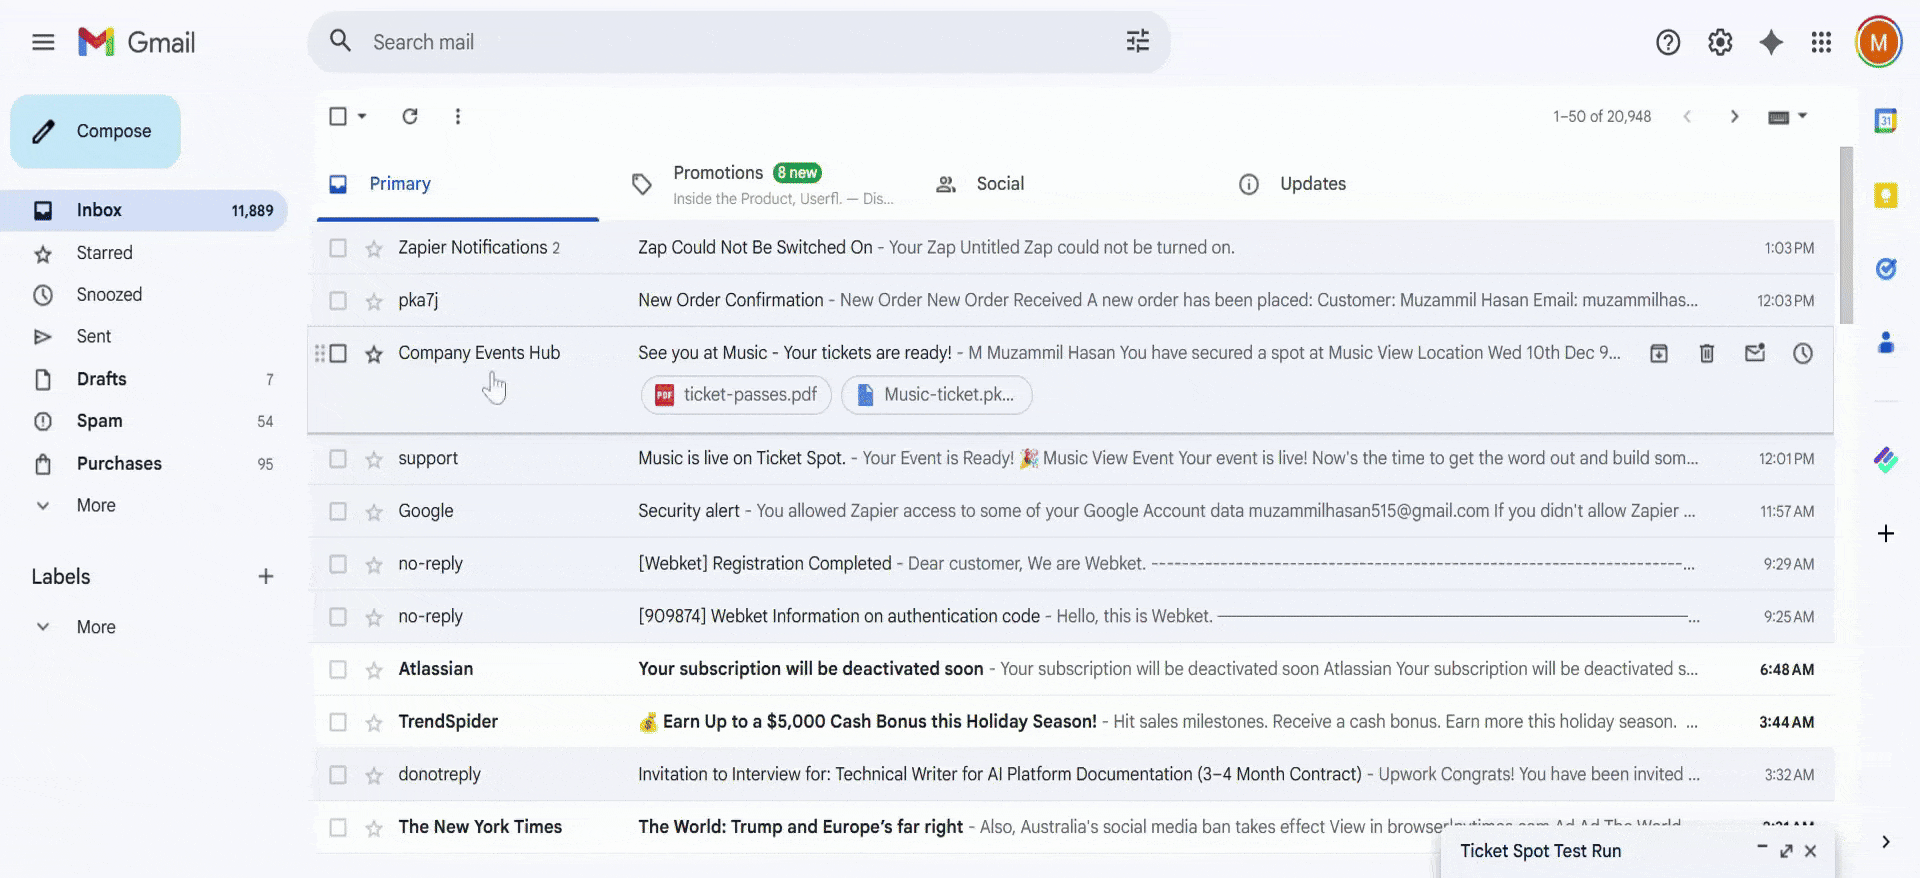Open the select dropdown arrow
This screenshot has width=1920, height=878.
pyautogui.click(x=362, y=116)
